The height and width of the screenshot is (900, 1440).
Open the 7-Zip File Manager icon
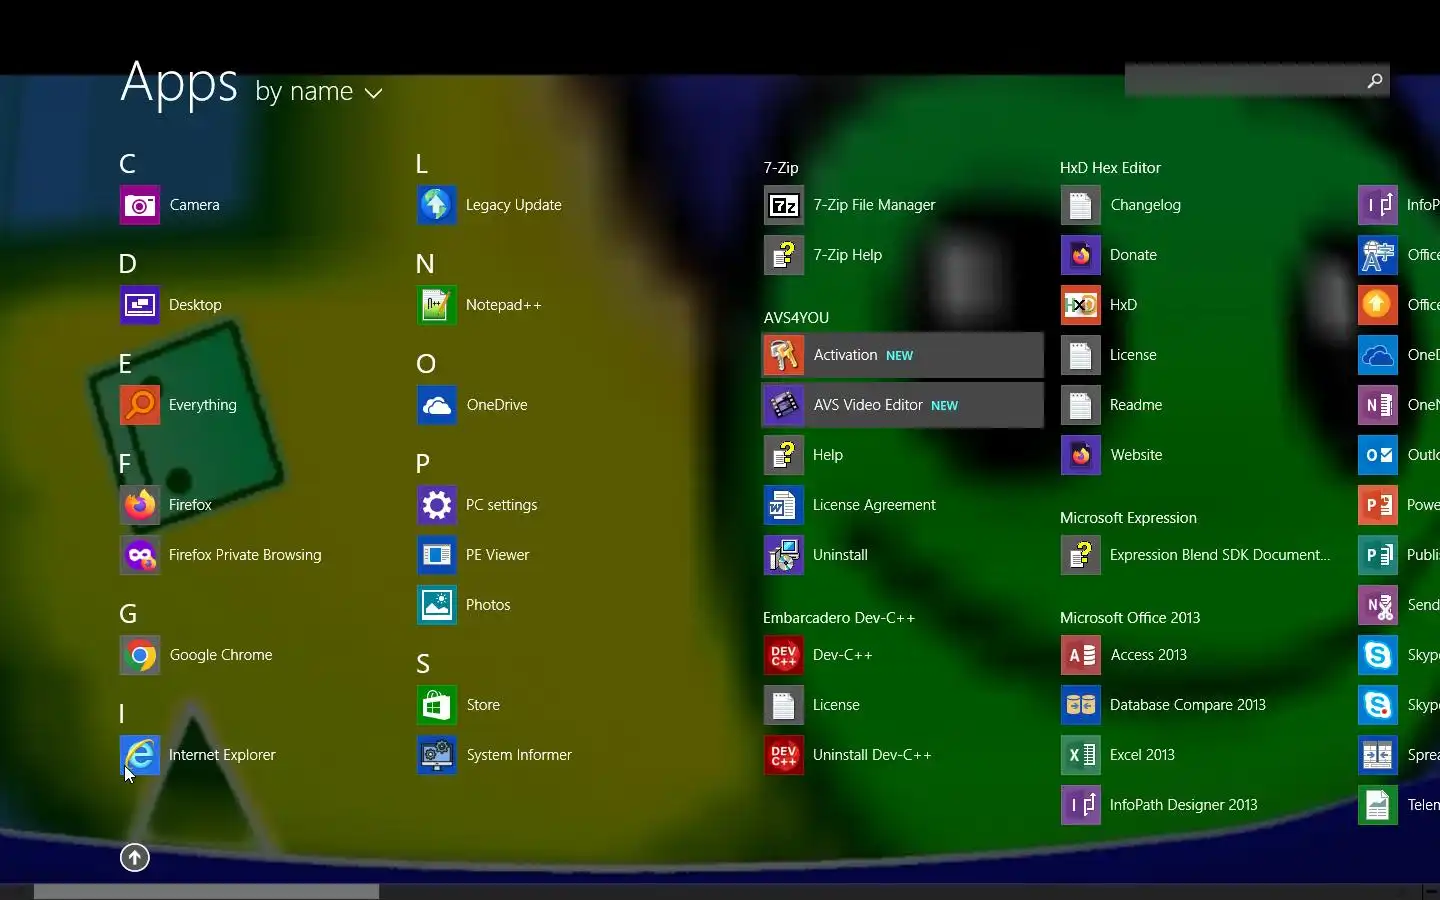(x=784, y=205)
